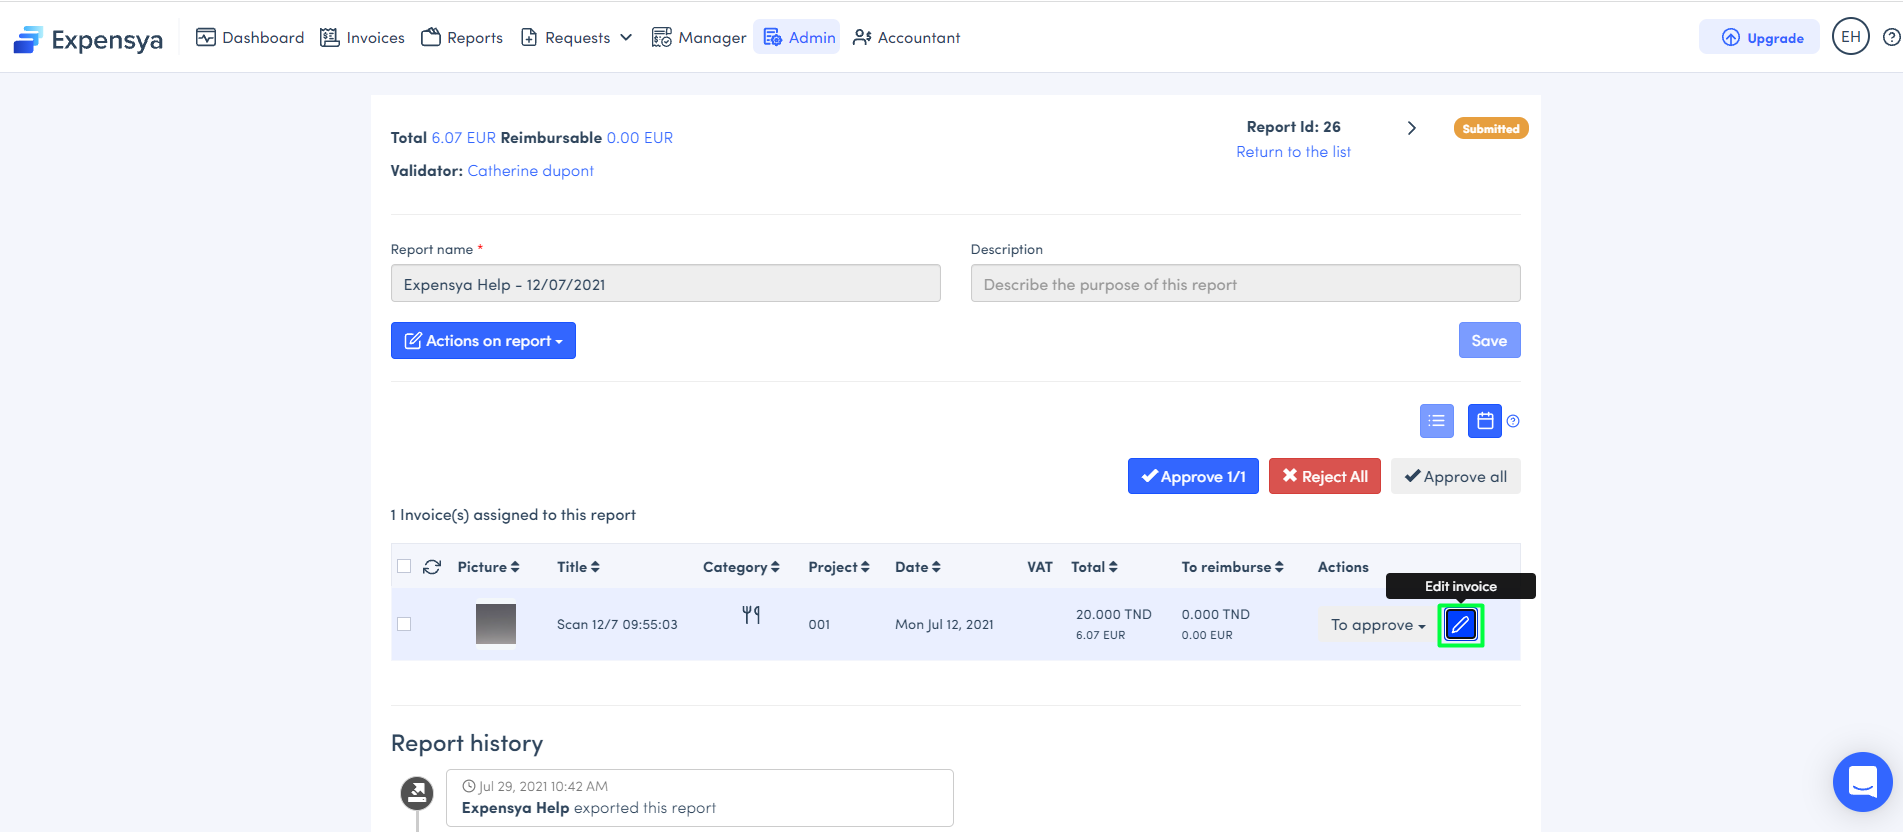Go to next report arrow

(1411, 128)
